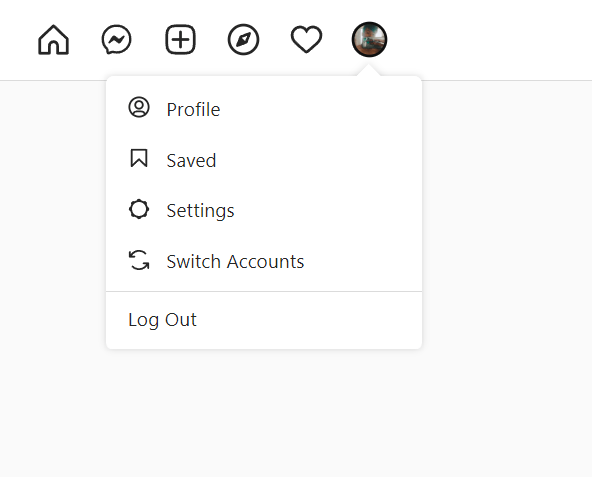Click the round profile photo thumbnail
This screenshot has width=592, height=477.
369,39
